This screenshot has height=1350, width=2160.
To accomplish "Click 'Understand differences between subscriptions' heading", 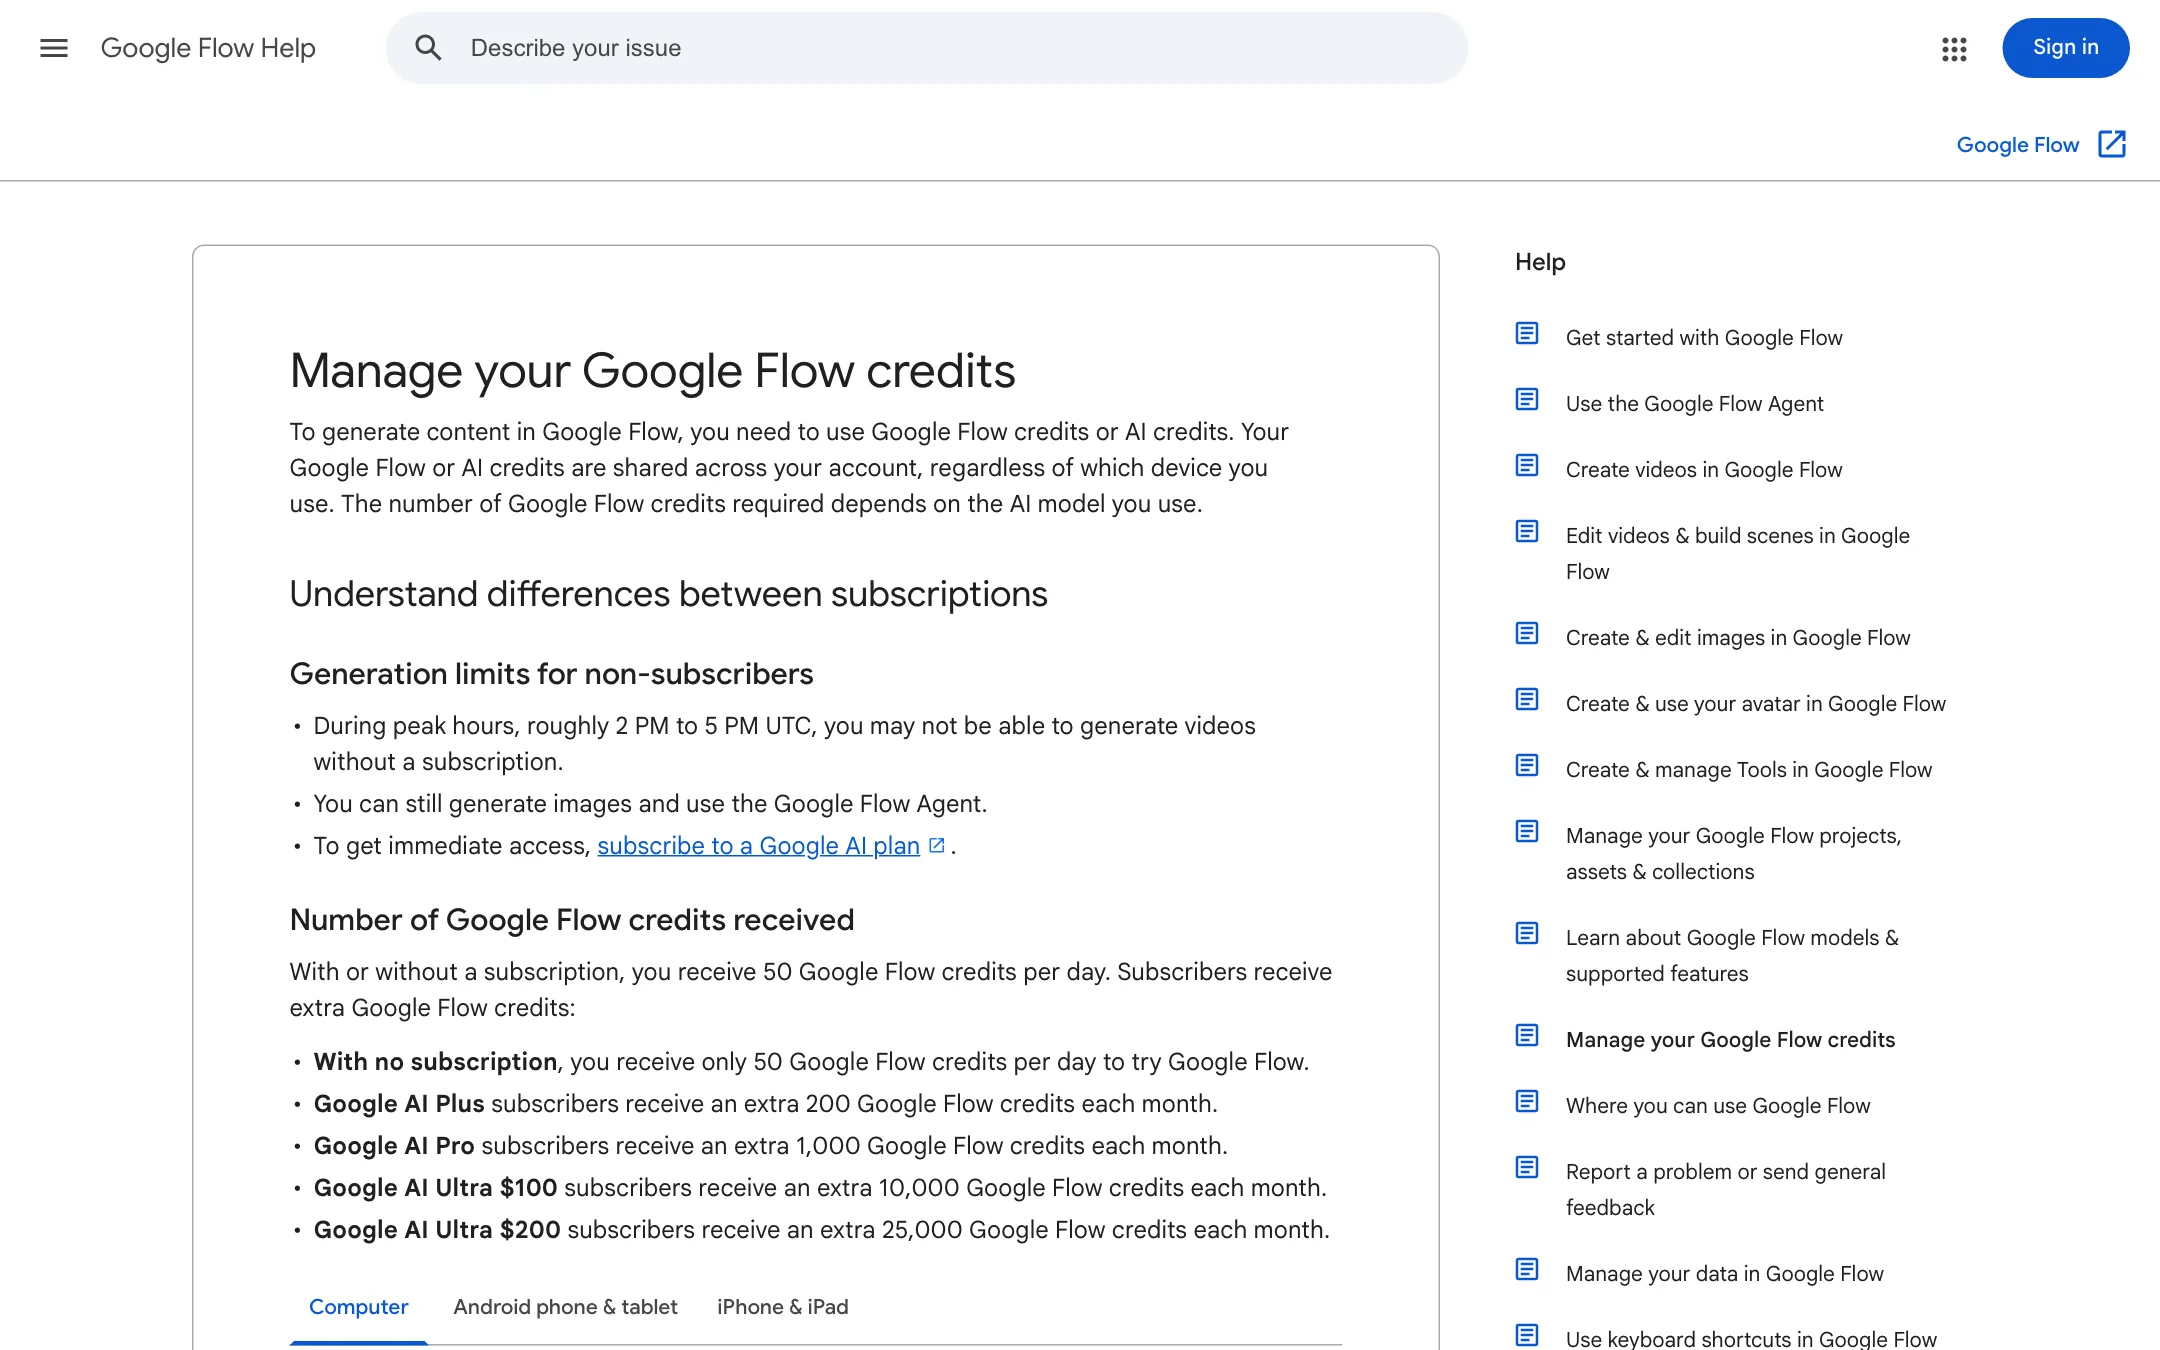I will click(x=668, y=594).
